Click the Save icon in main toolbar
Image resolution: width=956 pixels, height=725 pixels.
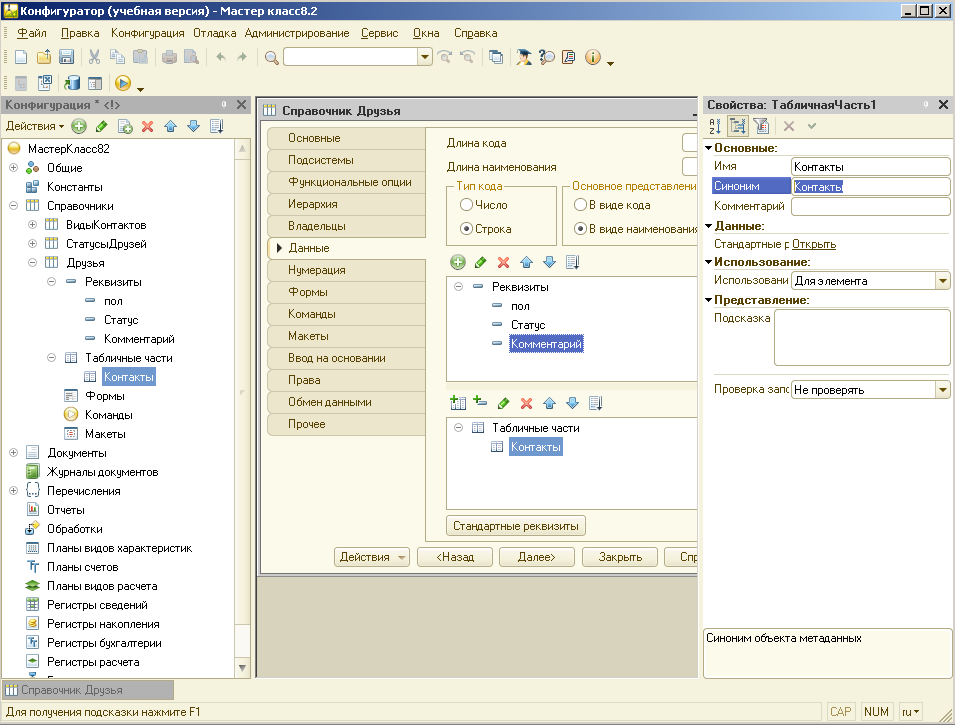[67, 57]
